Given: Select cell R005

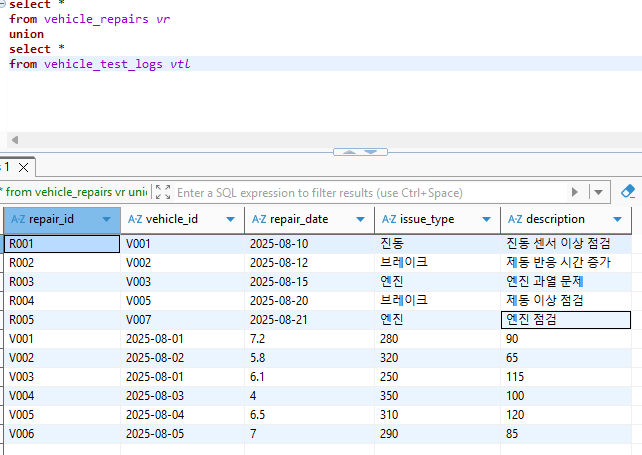Looking at the screenshot, I should pyautogui.click(x=62, y=319).
